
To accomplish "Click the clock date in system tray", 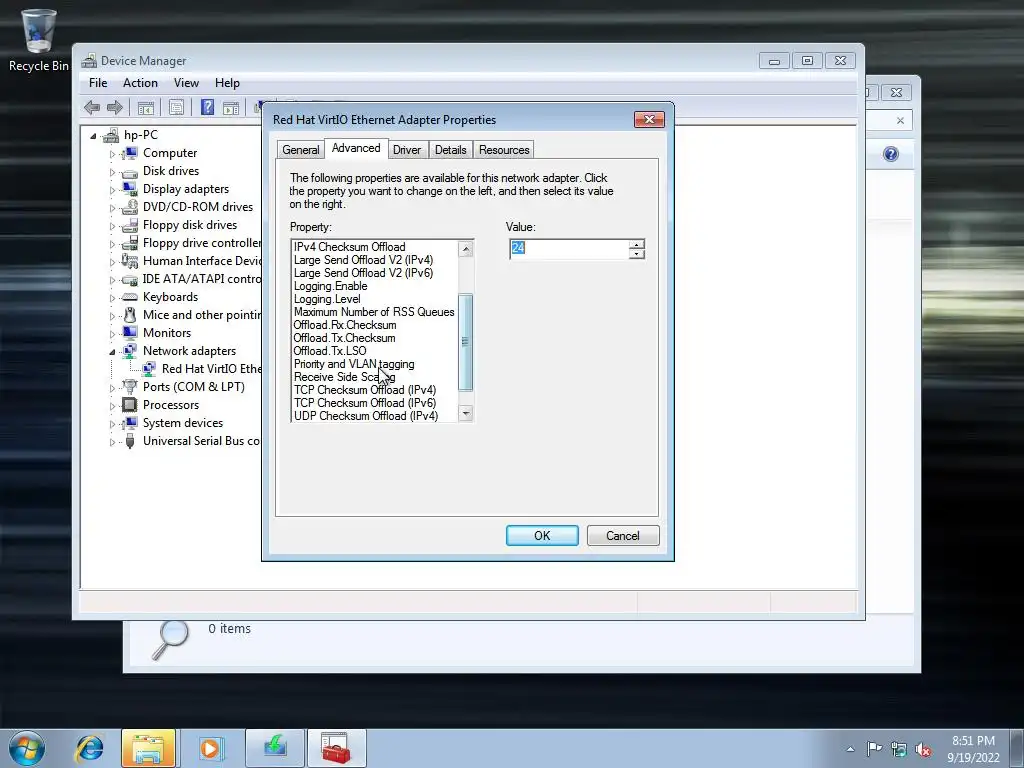I will (x=973, y=758).
